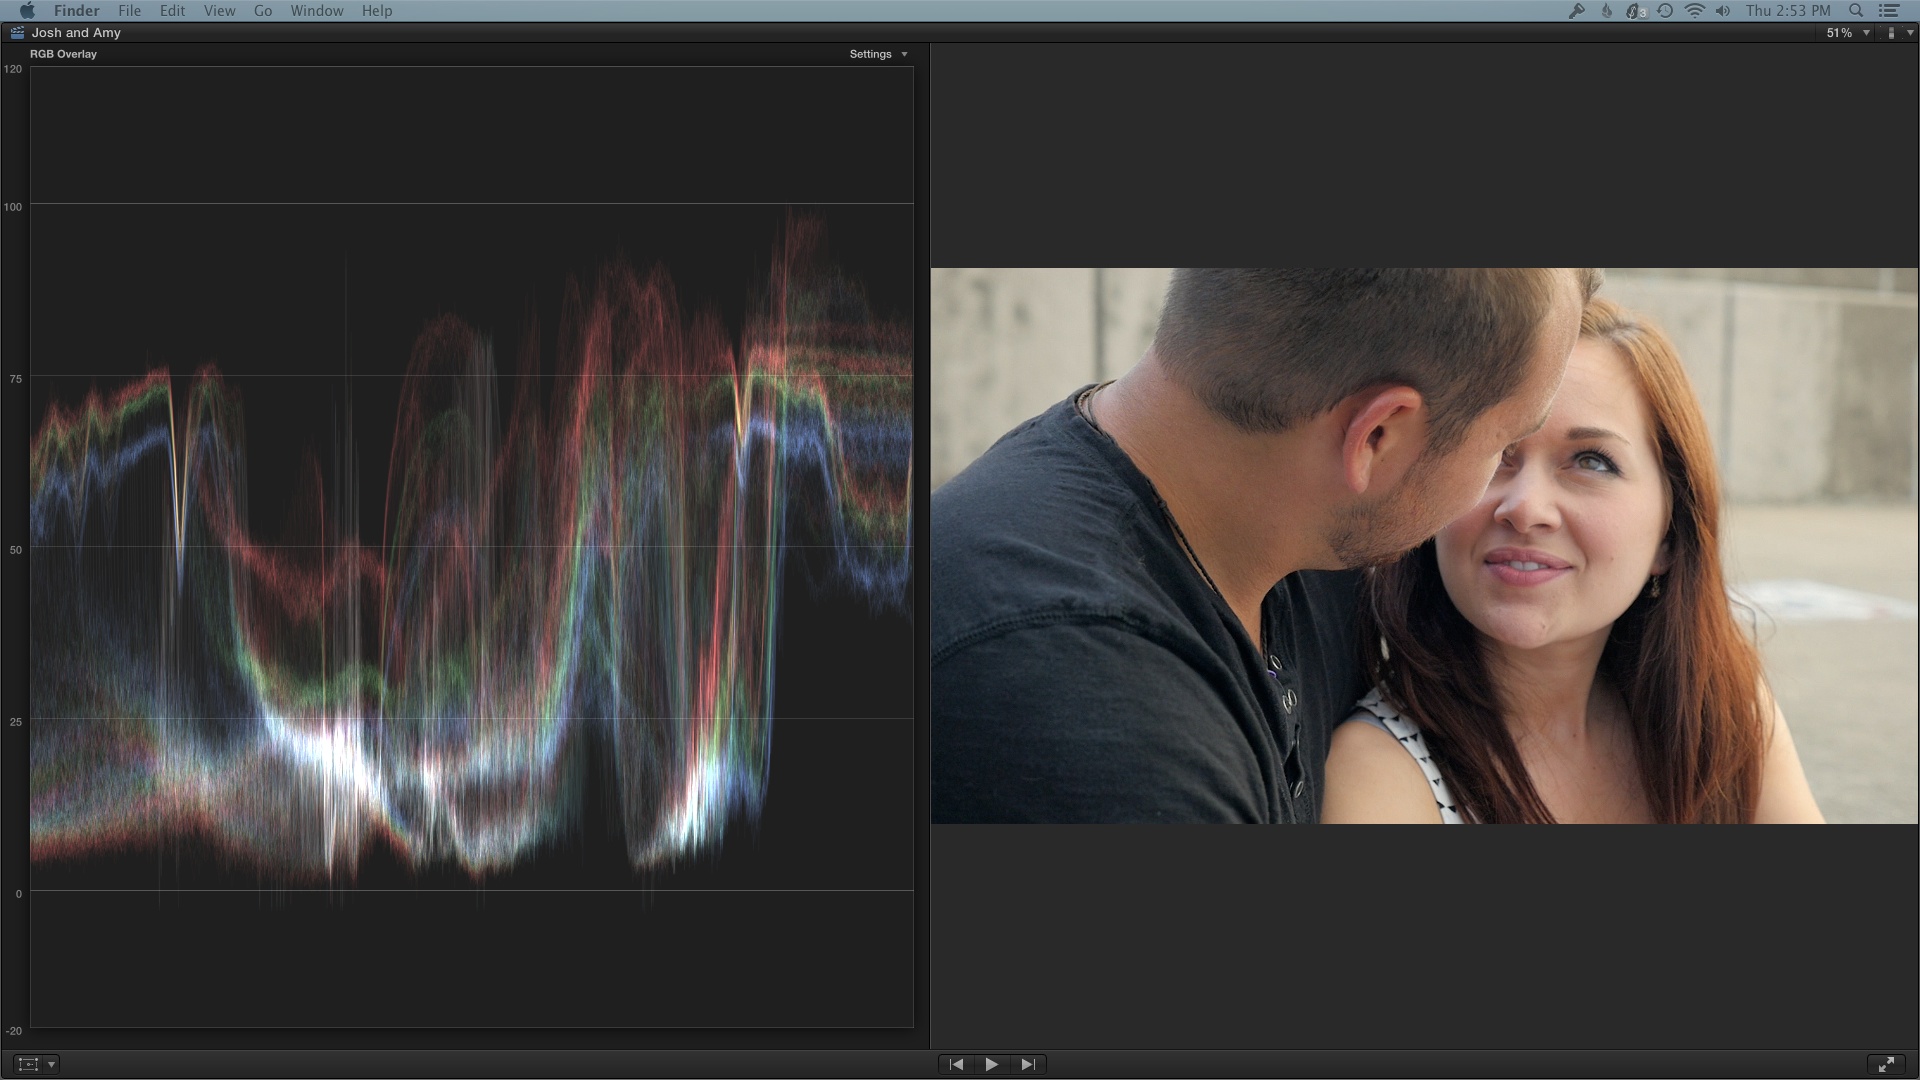The image size is (1920, 1080).
Task: Enter fullscreen viewer mode
Action: coord(1885,1064)
